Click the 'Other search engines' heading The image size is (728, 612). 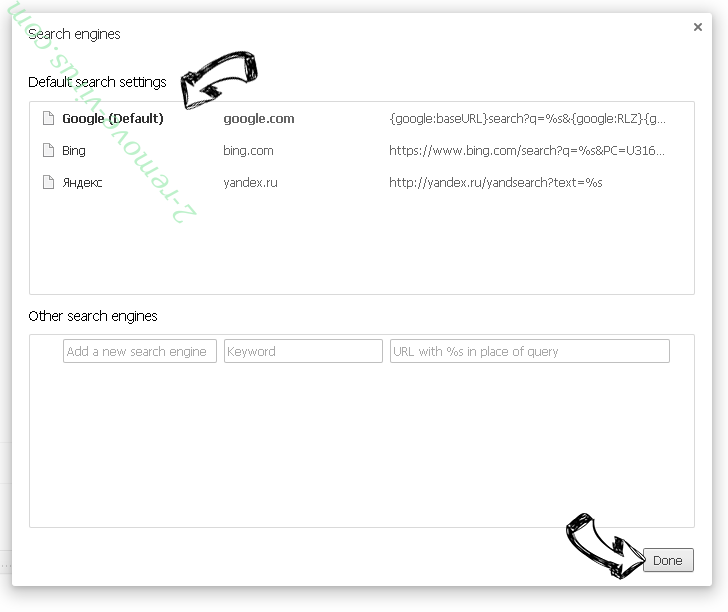[93, 316]
